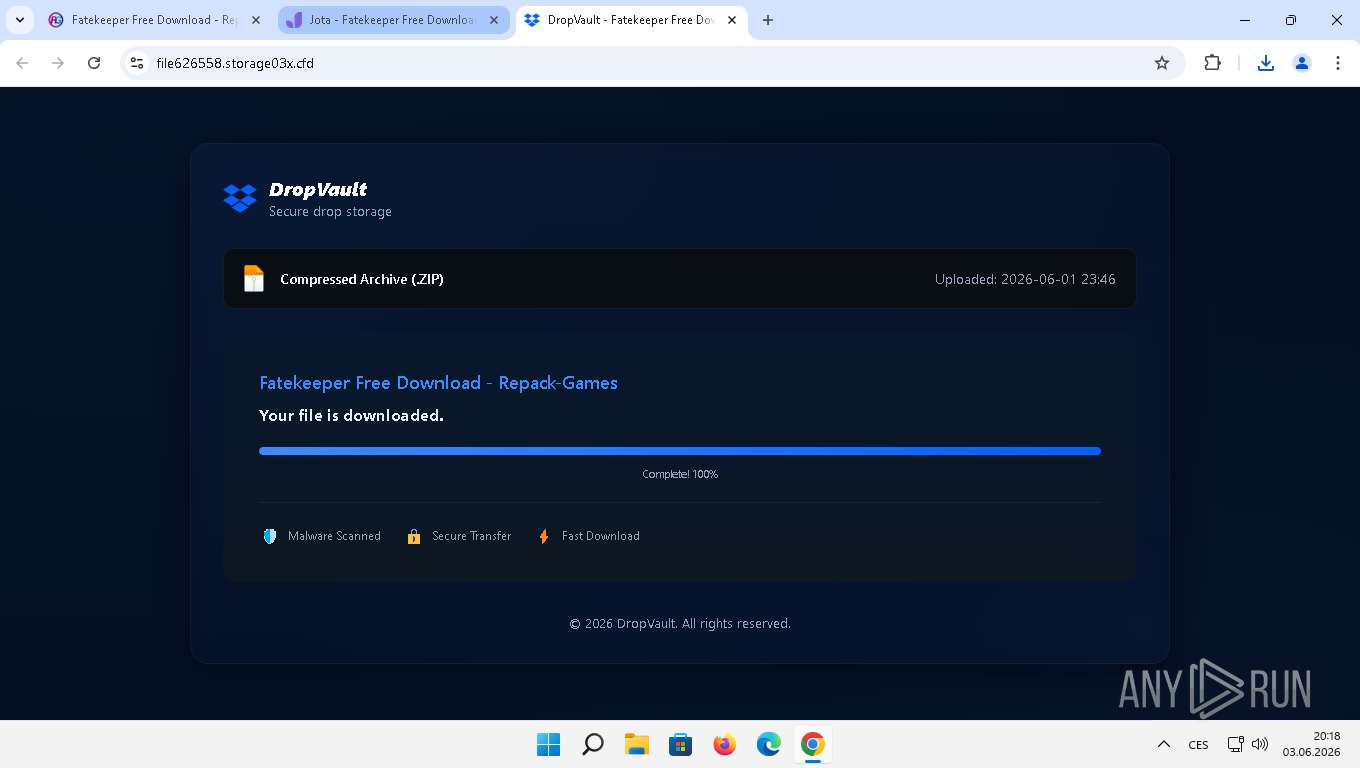This screenshot has height=768, width=1360.
Task: Click the Secure Transfer label
Action: [x=471, y=536]
